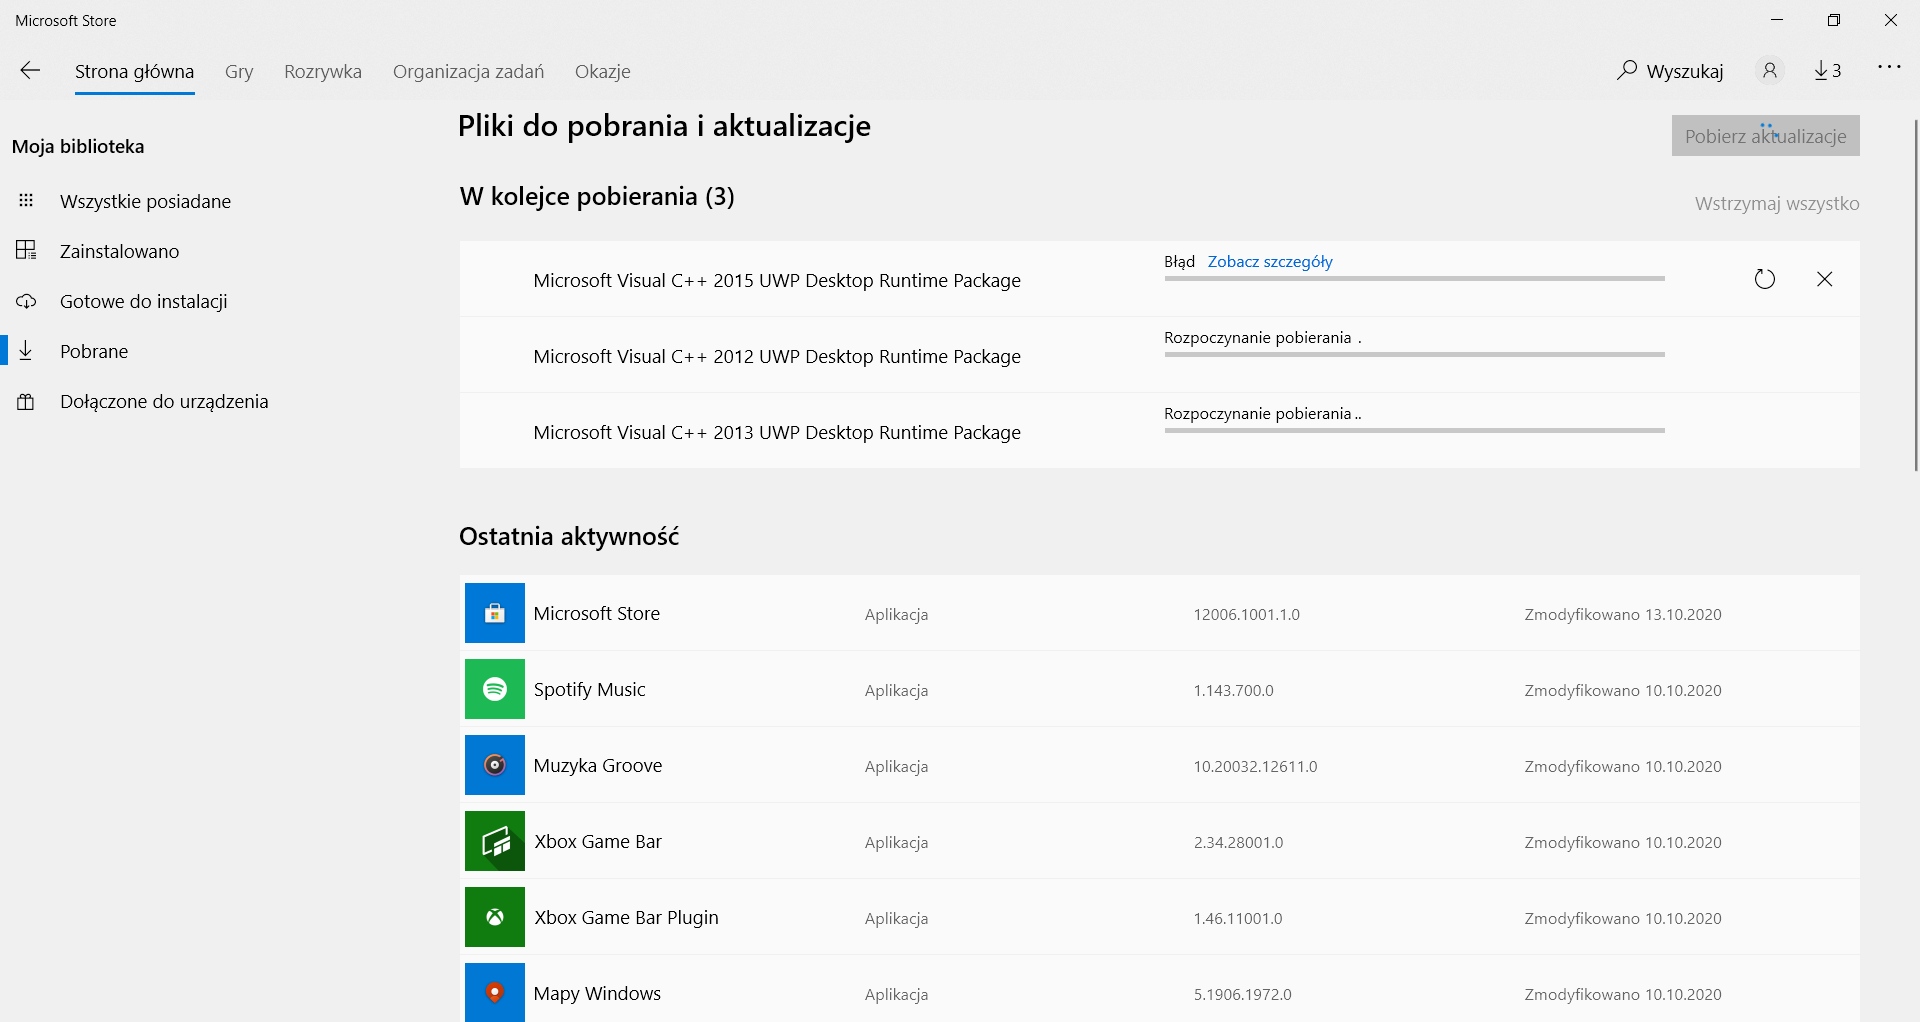
Task: Click version number 12006.1001.1.0
Action: coord(1247,614)
